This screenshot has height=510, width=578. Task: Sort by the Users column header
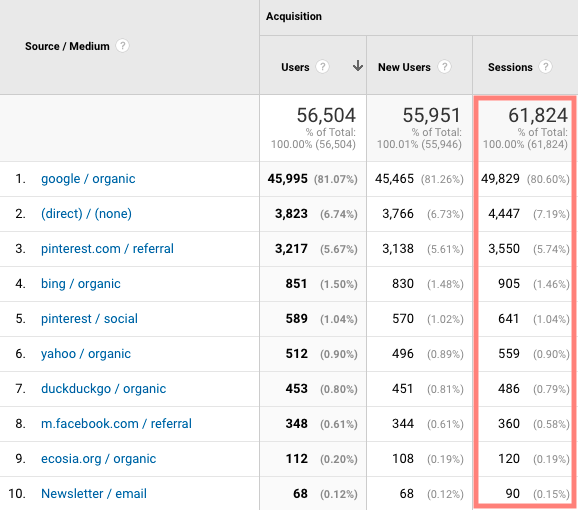click(x=295, y=67)
